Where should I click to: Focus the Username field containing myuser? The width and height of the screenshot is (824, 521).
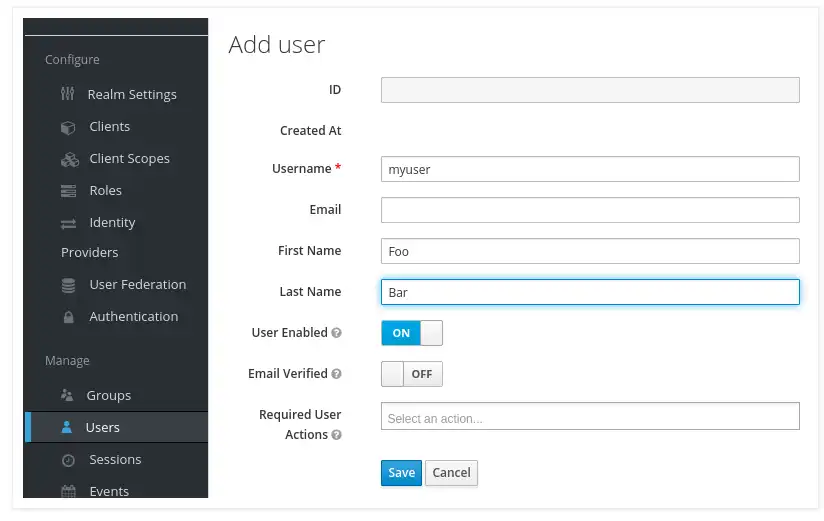click(x=590, y=169)
